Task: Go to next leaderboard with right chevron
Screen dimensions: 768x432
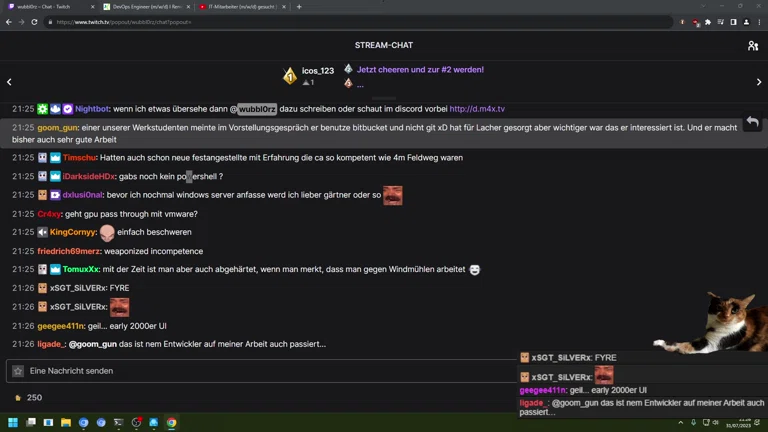Action: pos(758,82)
